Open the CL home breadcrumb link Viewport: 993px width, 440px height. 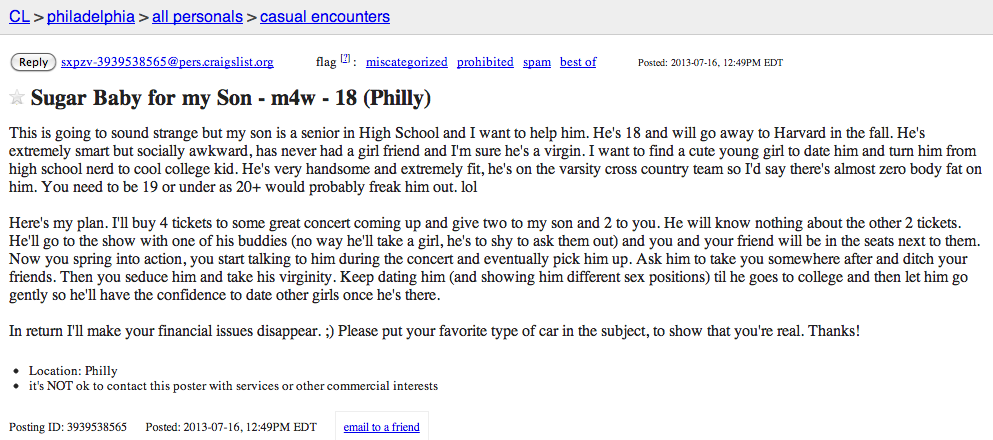point(18,16)
